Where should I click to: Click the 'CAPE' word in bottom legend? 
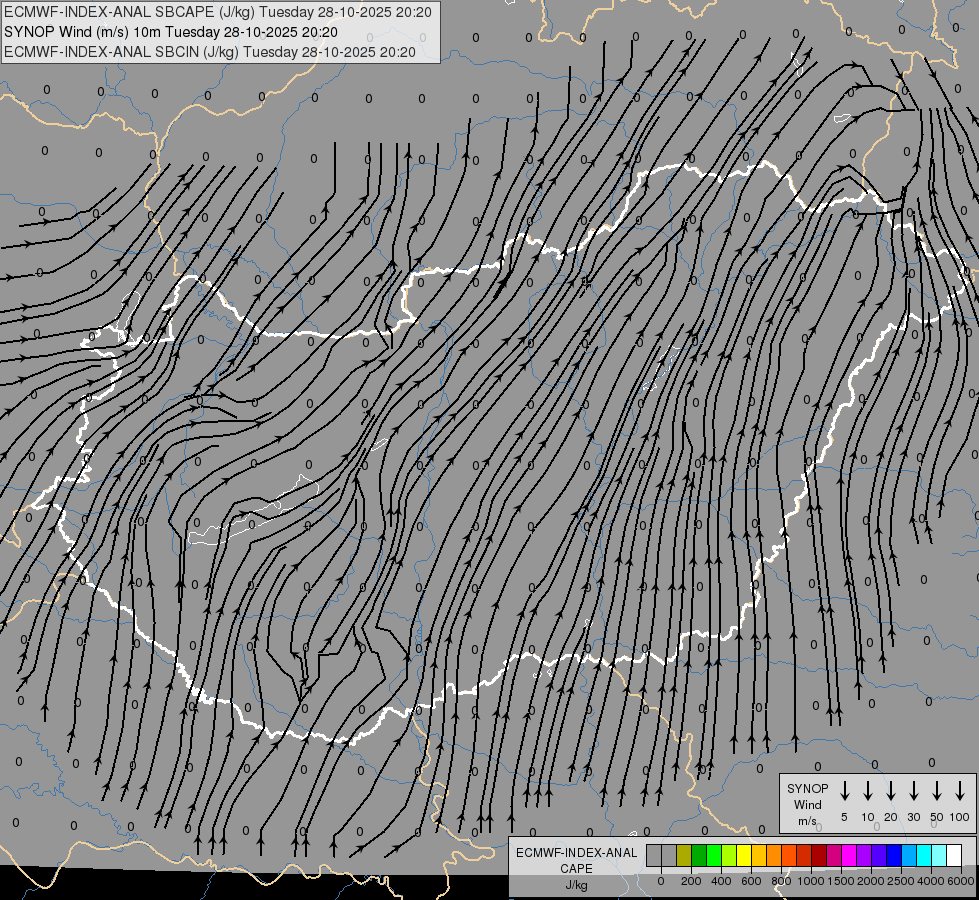point(576,869)
